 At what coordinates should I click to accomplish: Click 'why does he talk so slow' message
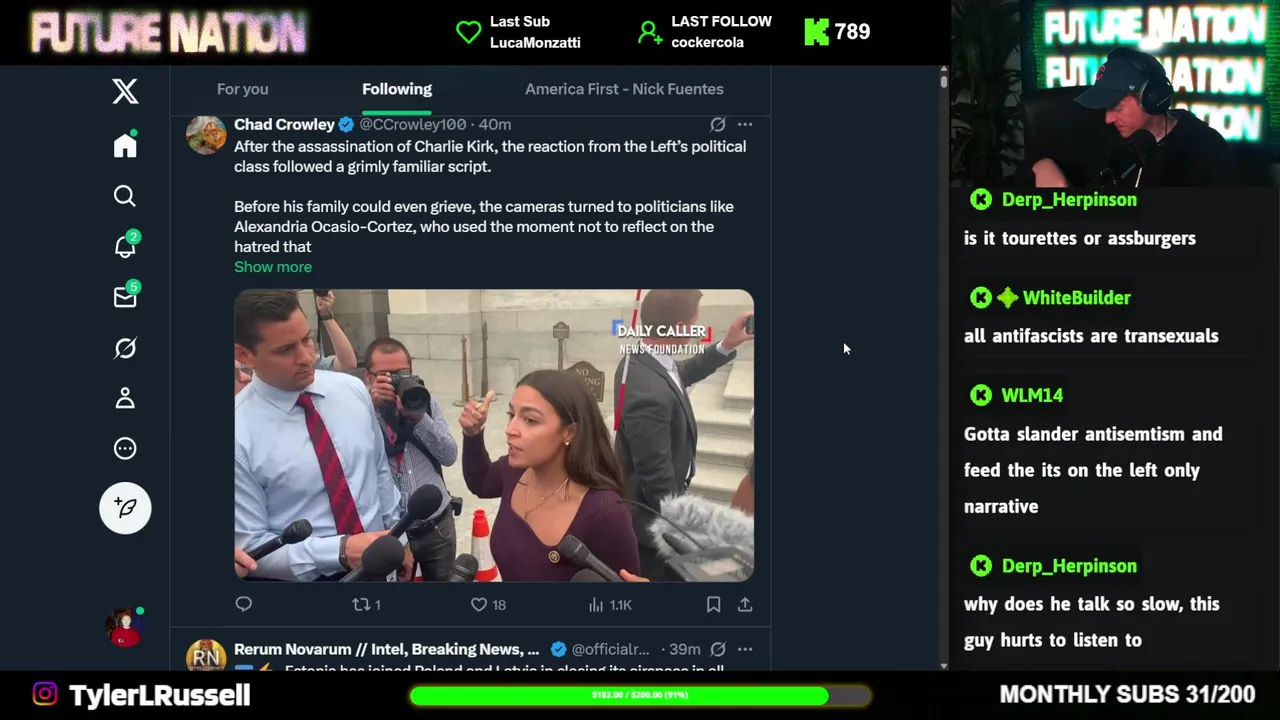(x=1091, y=622)
